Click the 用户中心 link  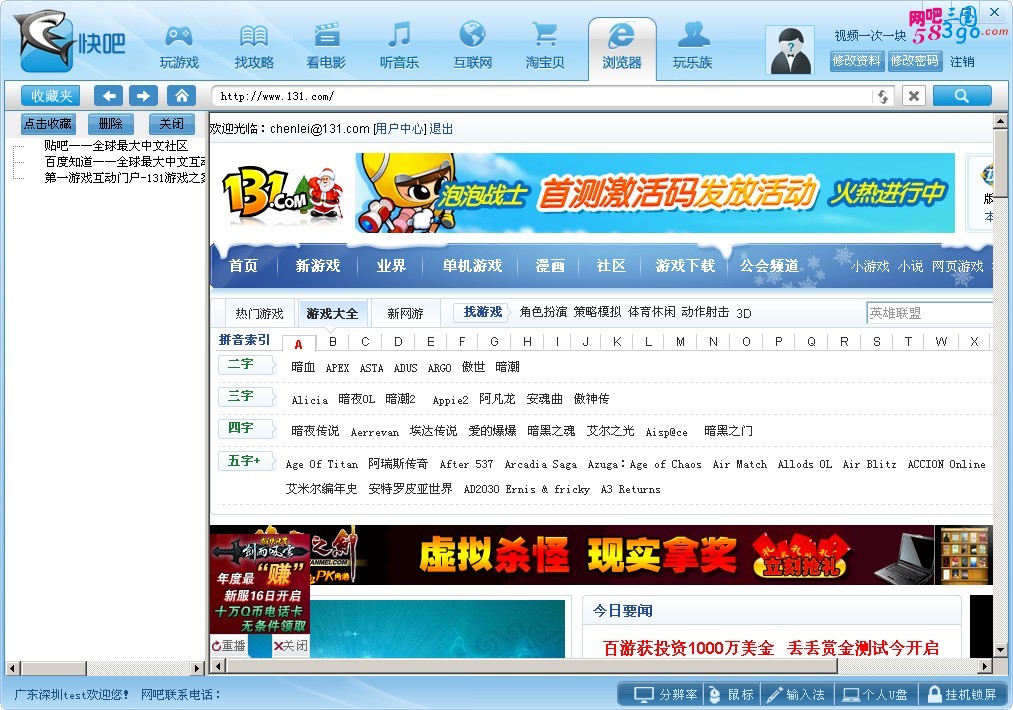click(x=399, y=129)
